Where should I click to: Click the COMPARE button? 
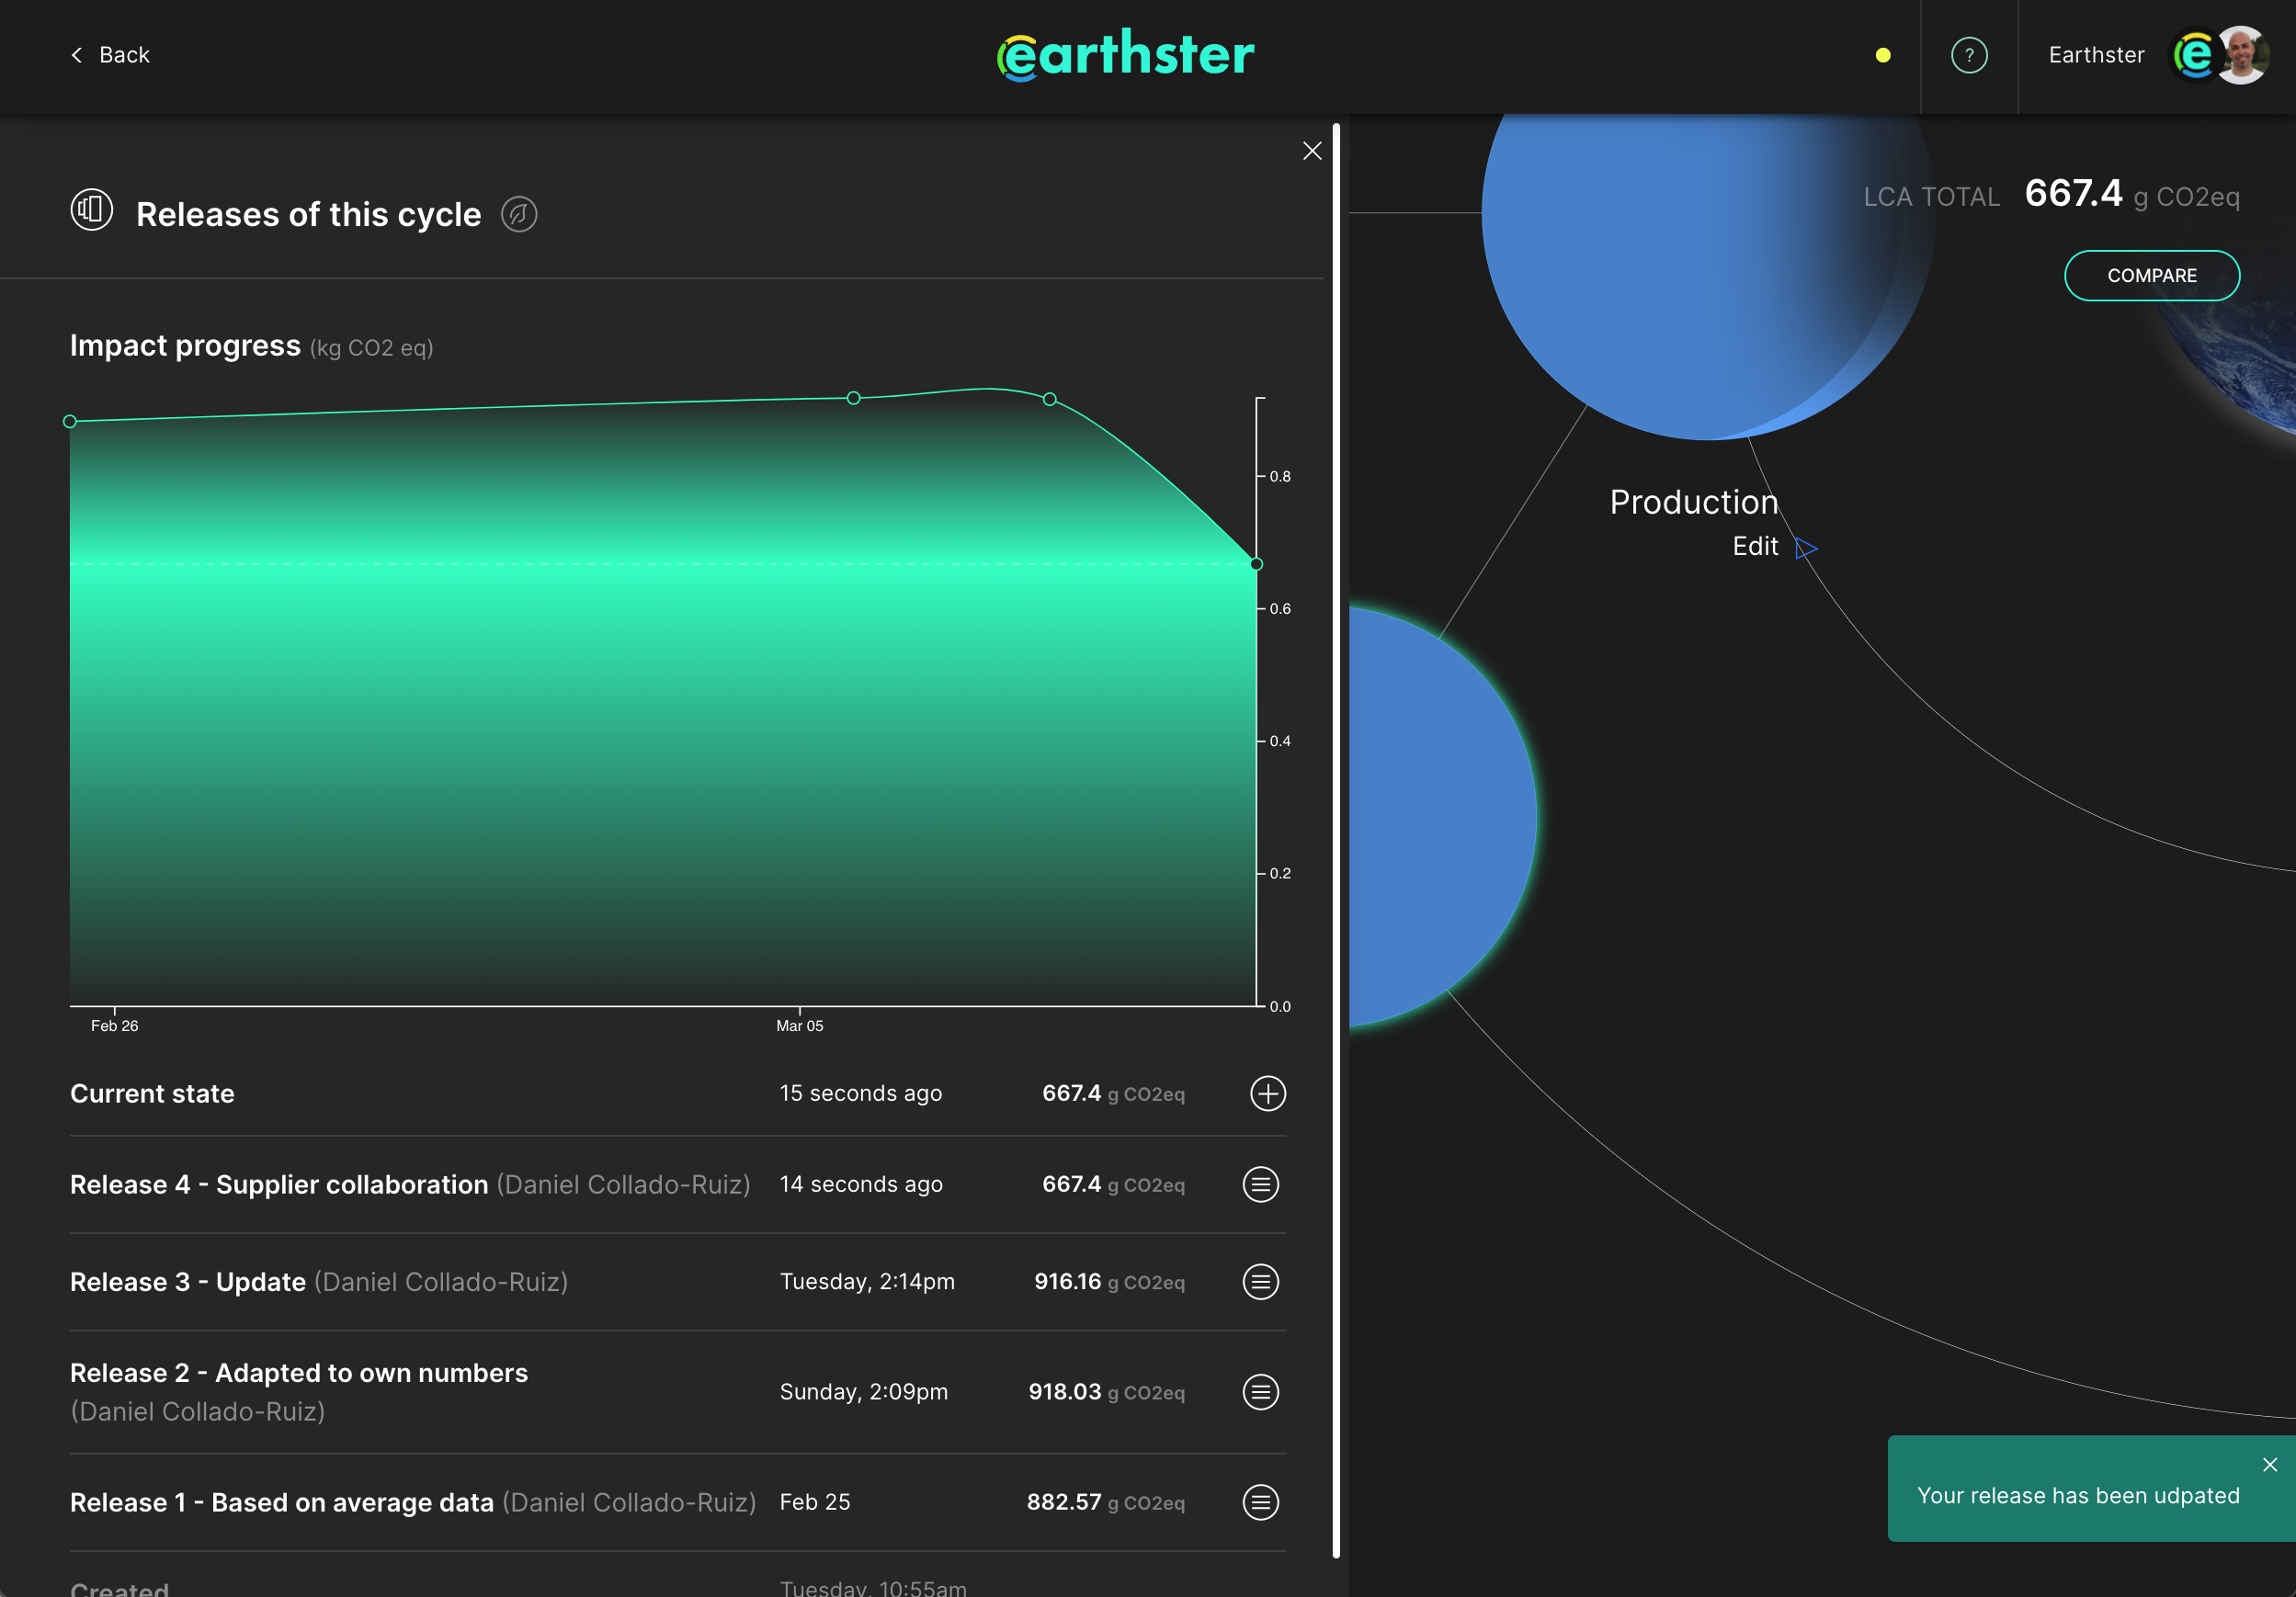click(2152, 275)
